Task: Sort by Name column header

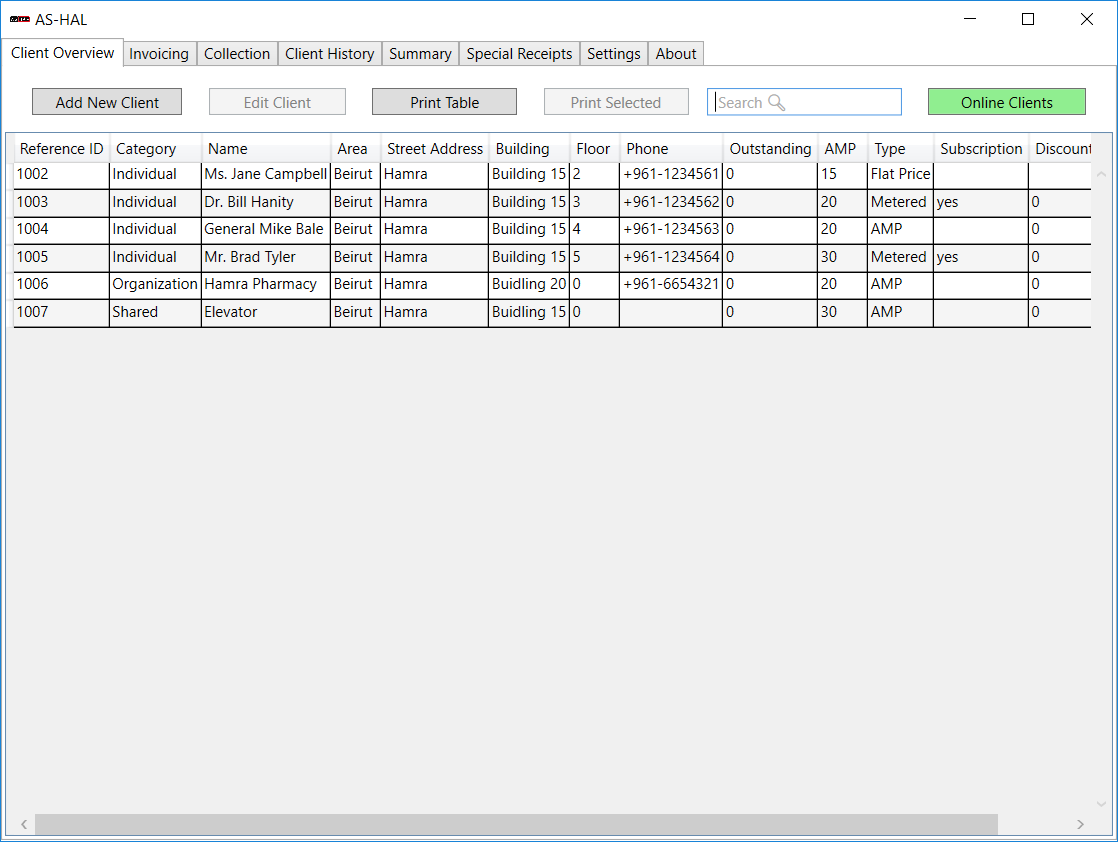Action: point(266,149)
